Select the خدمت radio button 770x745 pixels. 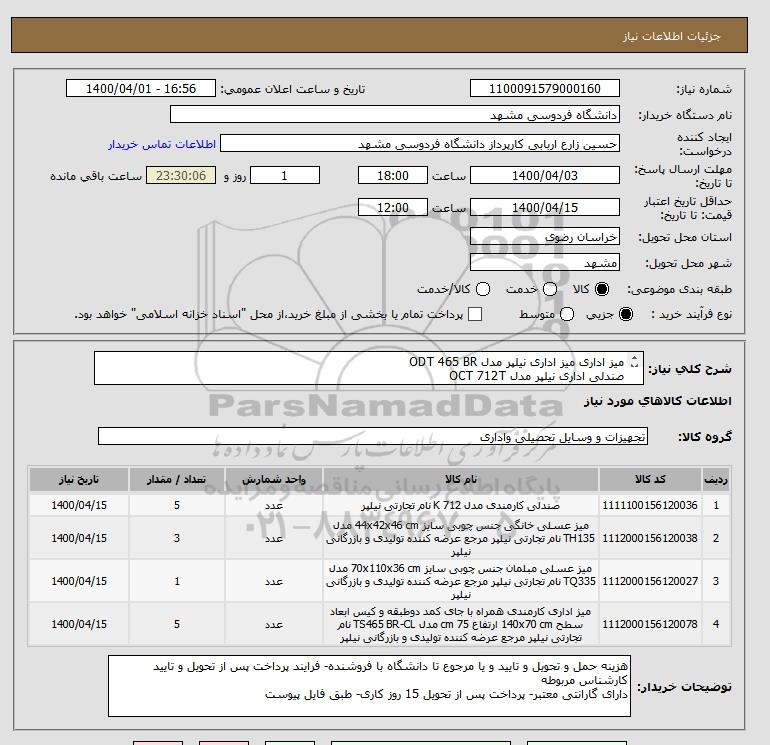[550, 289]
